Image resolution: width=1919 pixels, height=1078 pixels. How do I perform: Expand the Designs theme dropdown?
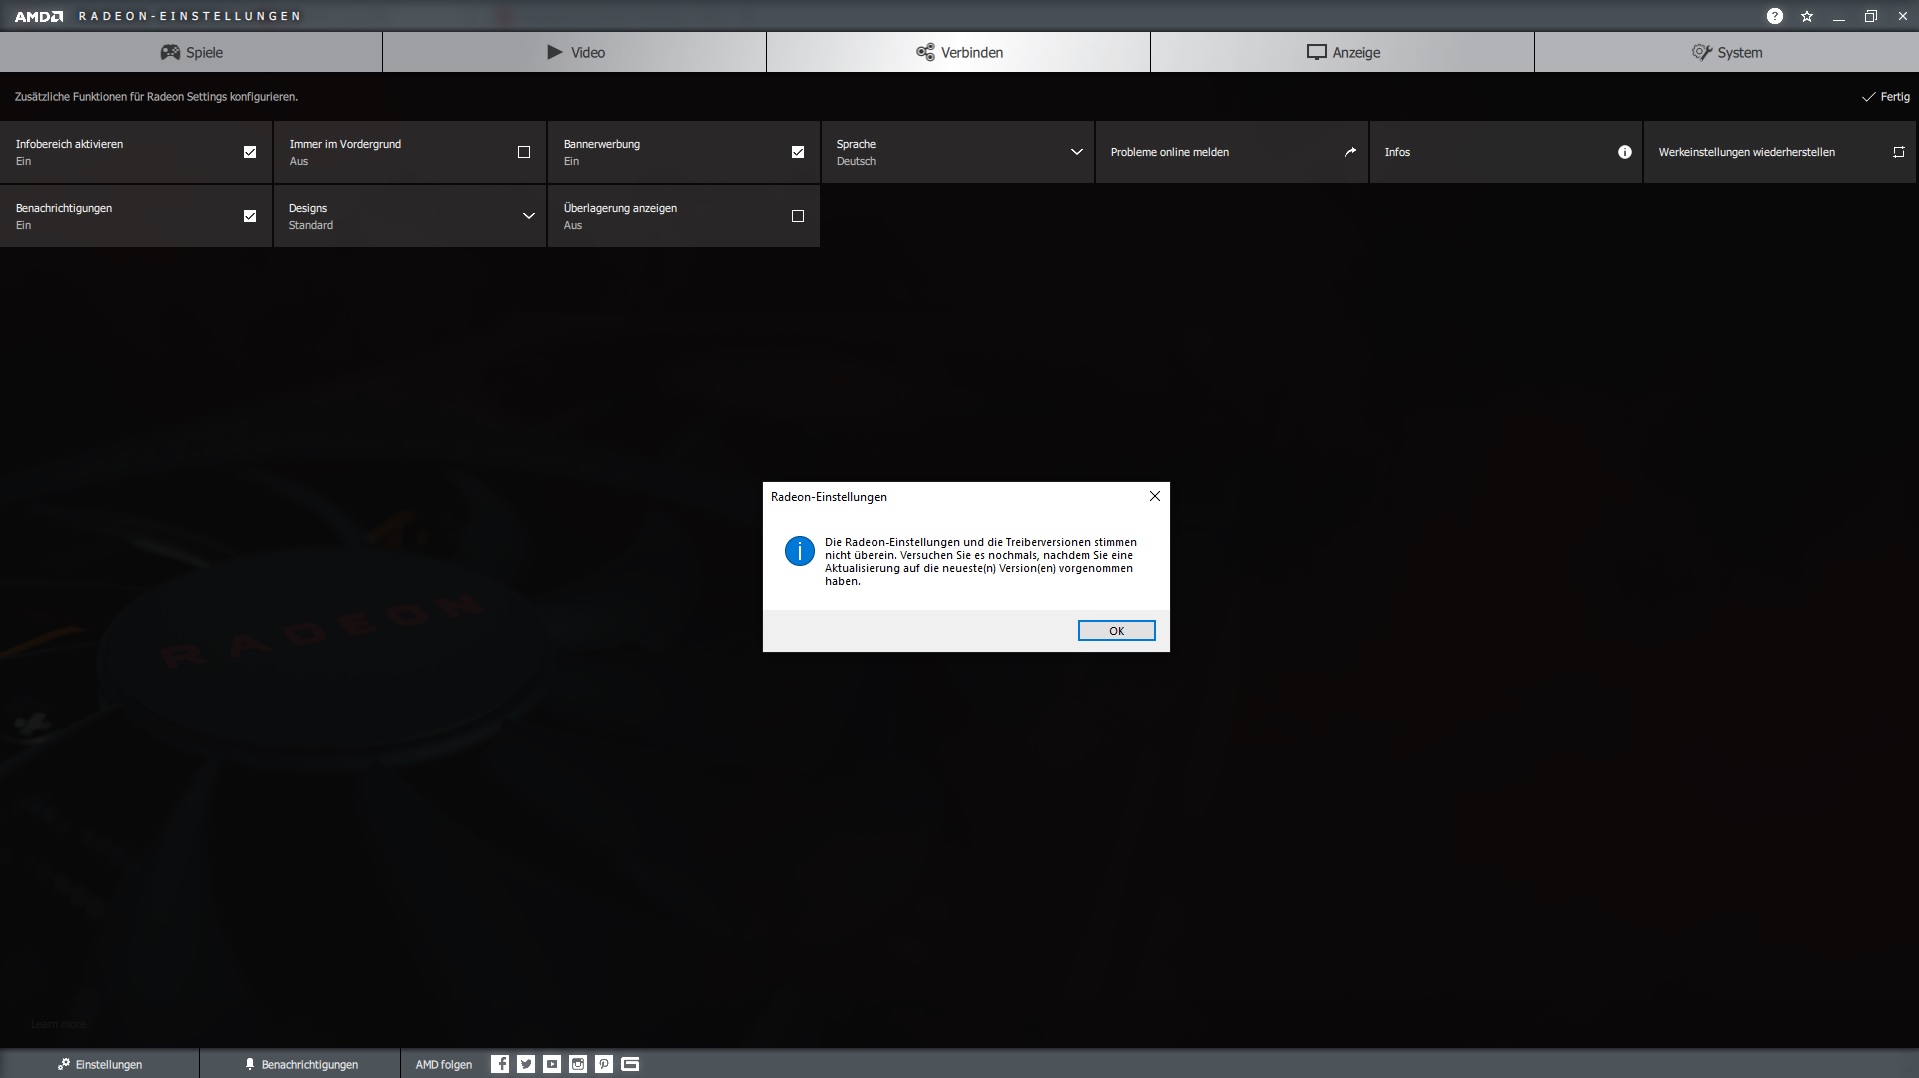click(528, 216)
